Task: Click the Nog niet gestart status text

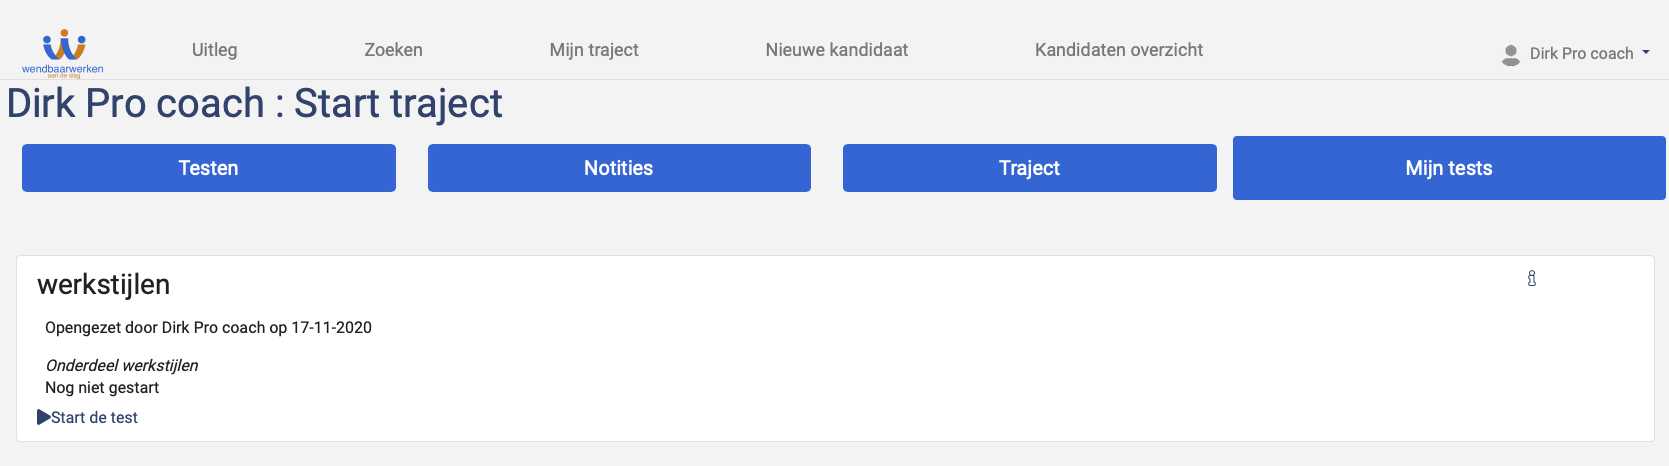Action: pyautogui.click(x=102, y=387)
